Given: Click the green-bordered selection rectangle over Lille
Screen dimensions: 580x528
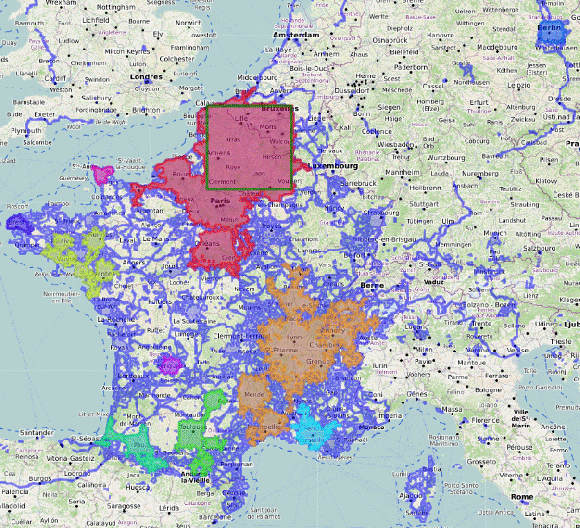Looking at the screenshot, I should pyautogui.click(x=250, y=148).
